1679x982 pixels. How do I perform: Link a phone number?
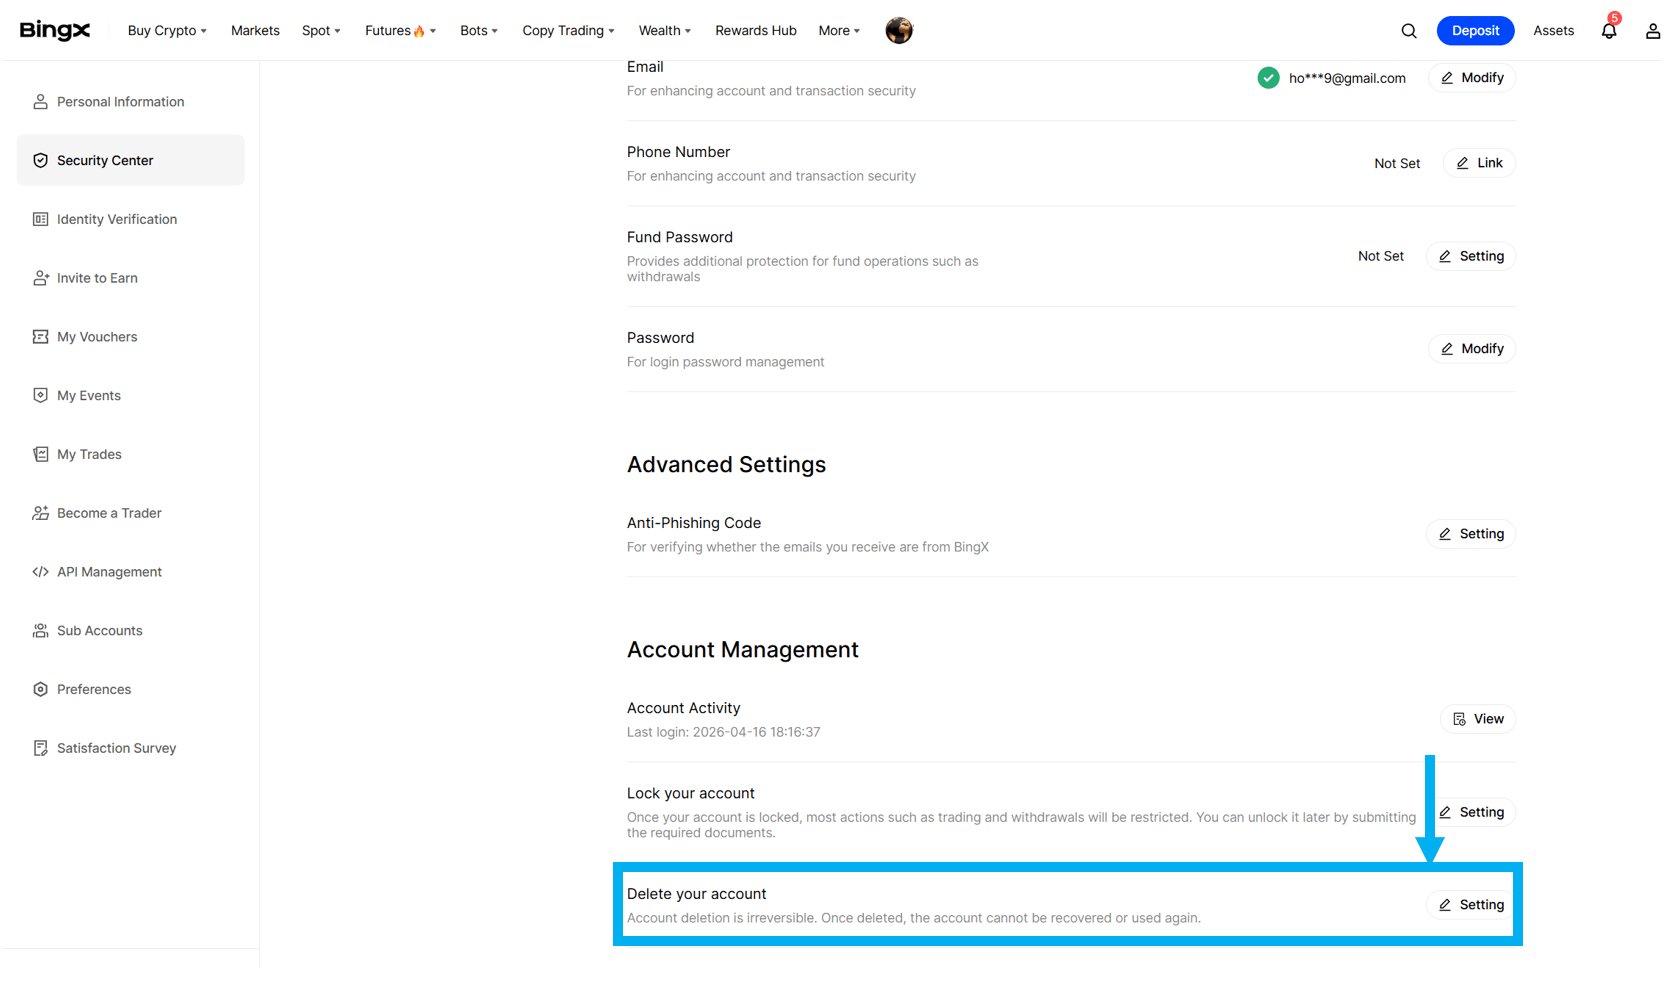click(1479, 163)
